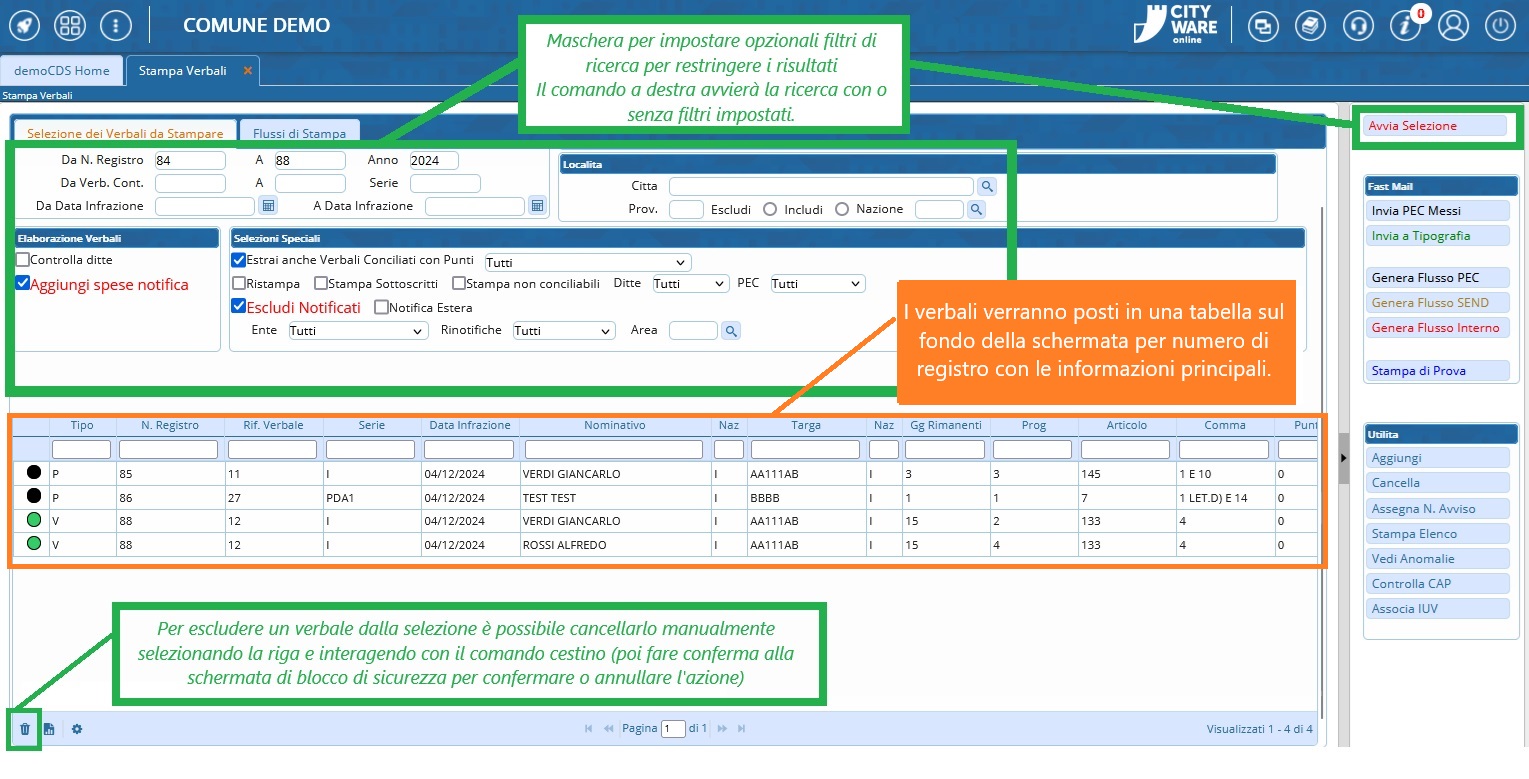Viewport: 1529px width, 779px height.
Task: Expand the Ditte dropdown
Action: click(x=690, y=284)
